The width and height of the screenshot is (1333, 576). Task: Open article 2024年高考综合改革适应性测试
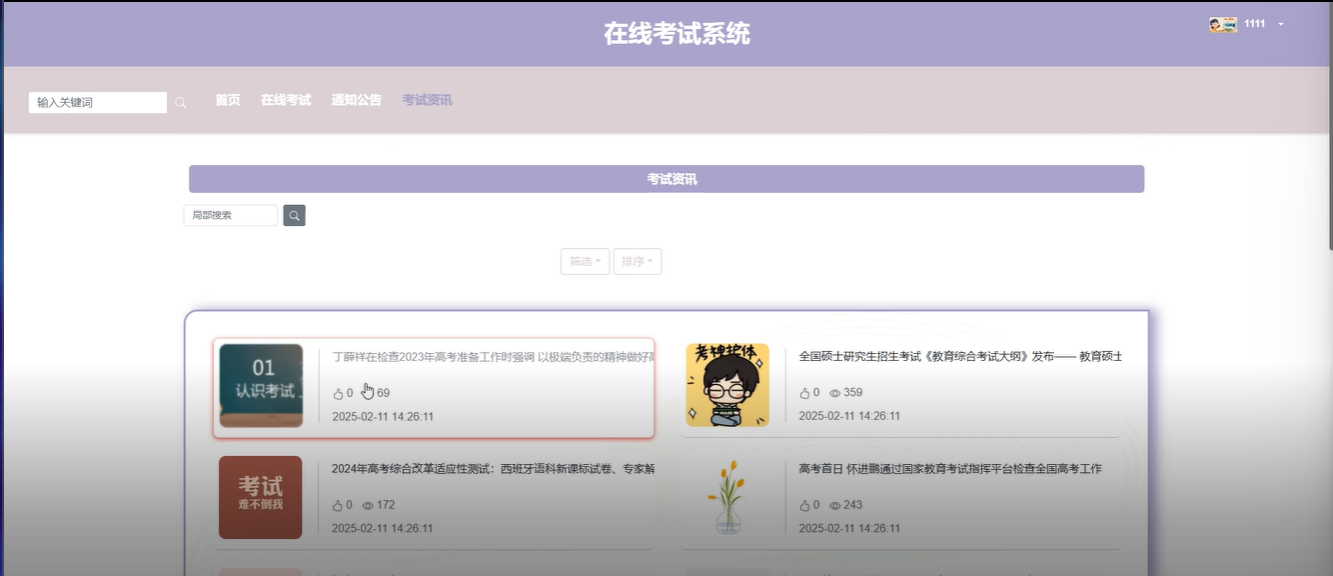point(494,468)
